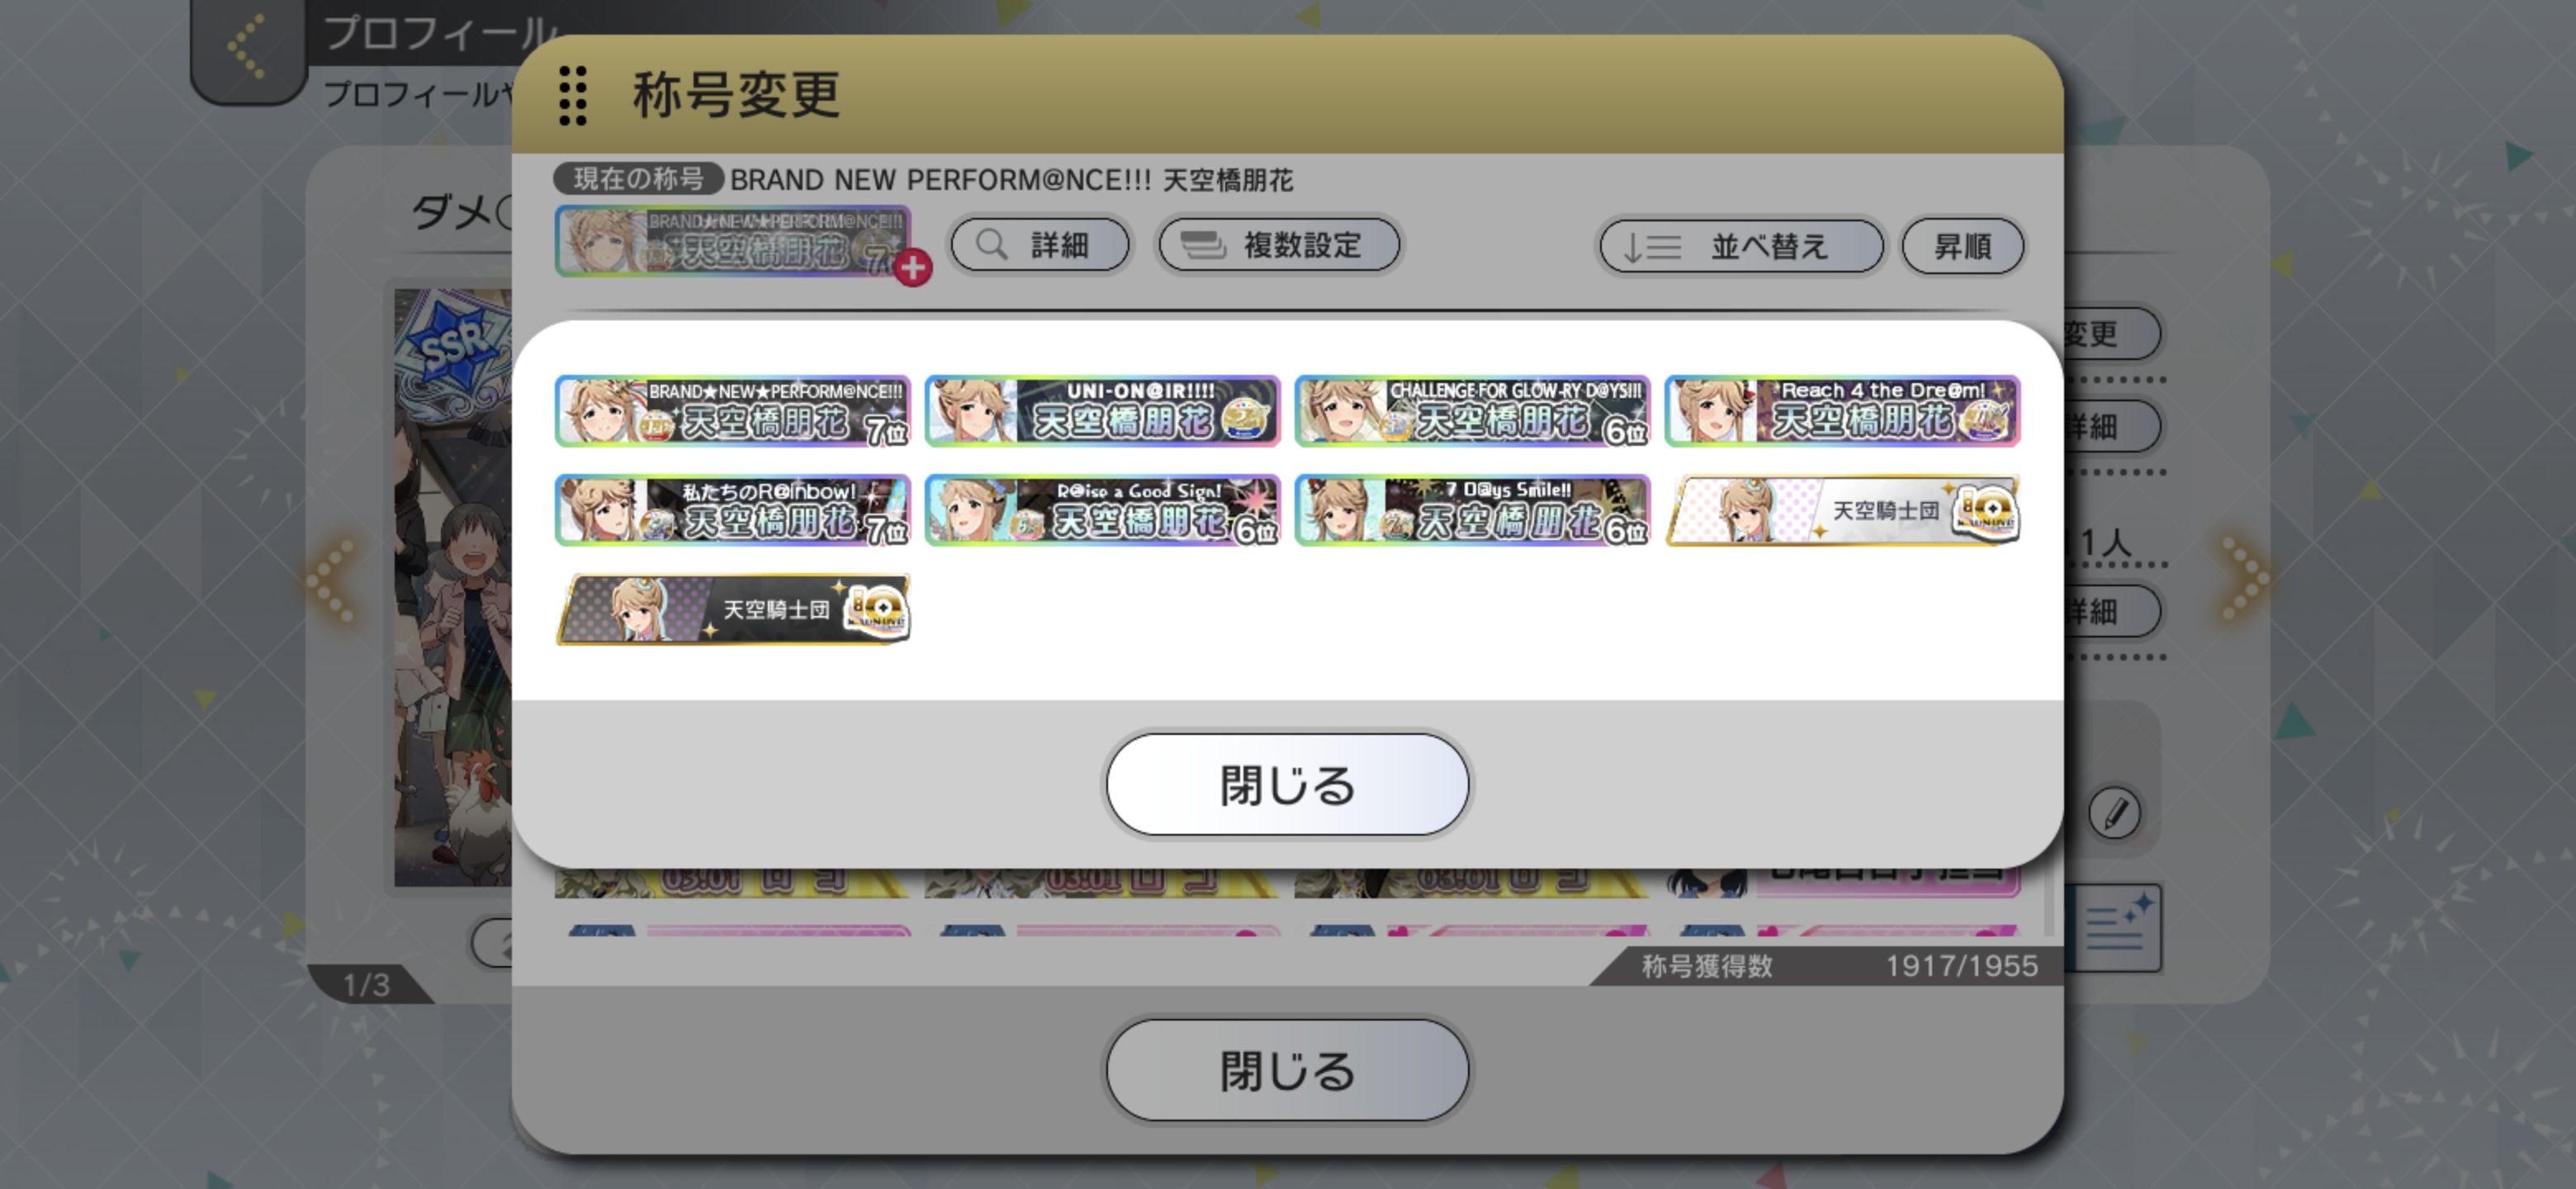Viewport: 2576px width, 1189px height.
Task: Select 7 D@ys Smile title badge
Action: point(1472,510)
